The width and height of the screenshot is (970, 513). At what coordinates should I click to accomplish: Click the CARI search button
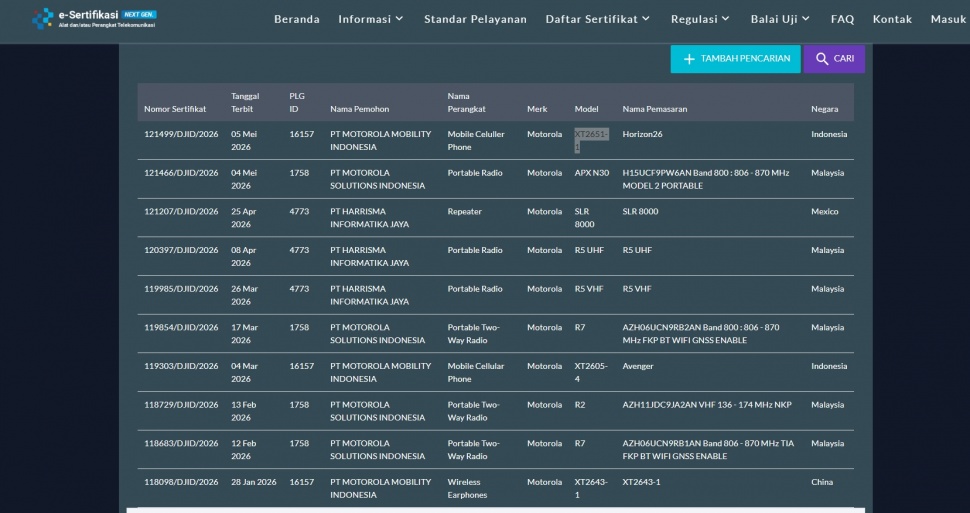[834, 59]
